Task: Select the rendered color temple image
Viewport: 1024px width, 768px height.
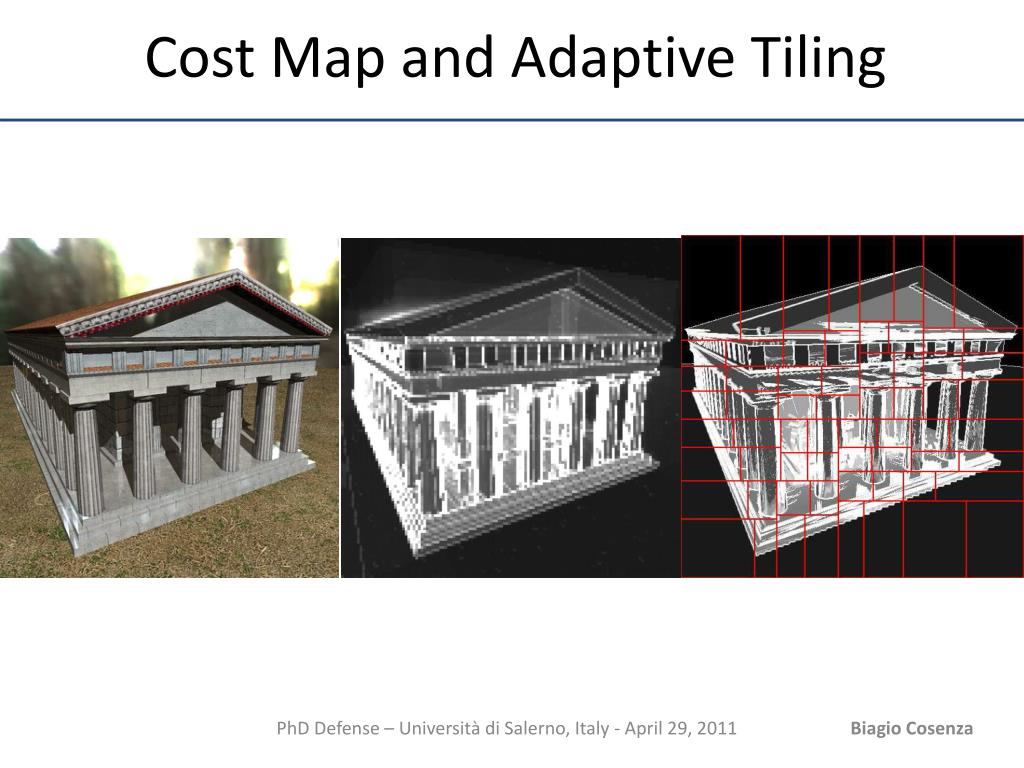Action: click(x=169, y=408)
